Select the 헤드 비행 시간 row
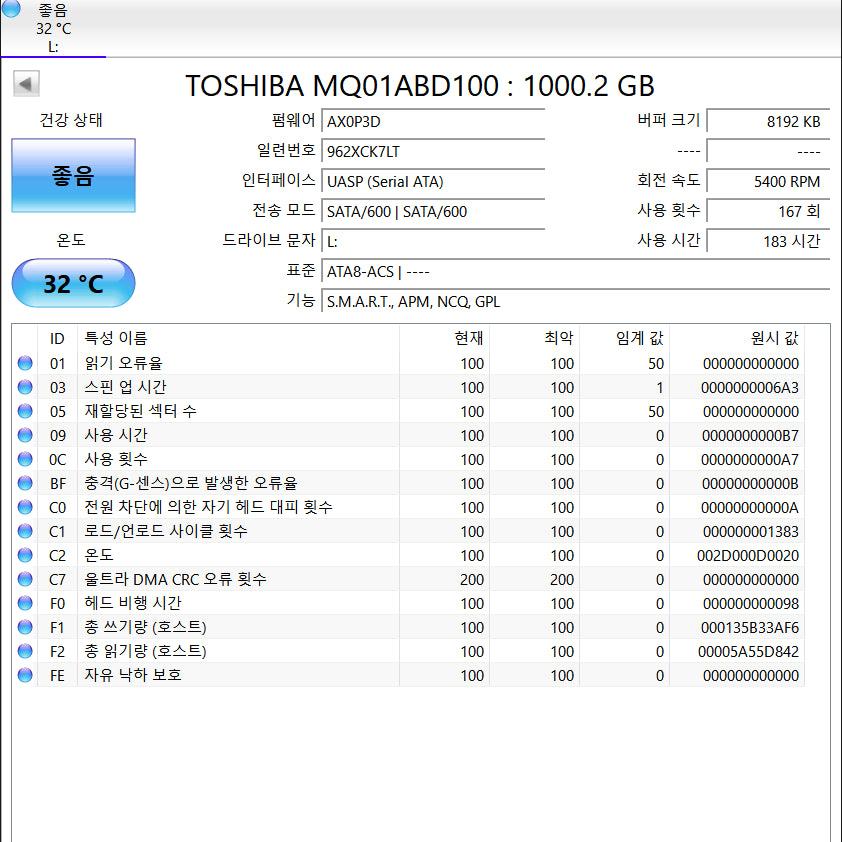Screen dimensions: 842x842 [408, 604]
